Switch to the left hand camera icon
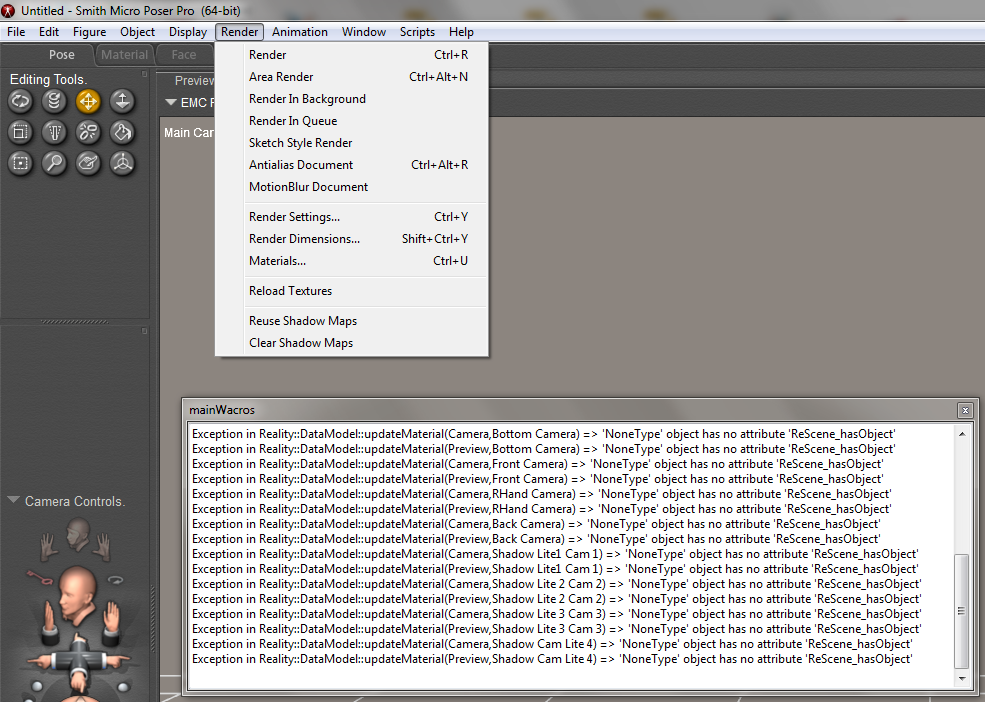The height and width of the screenshot is (702, 985). [49, 546]
